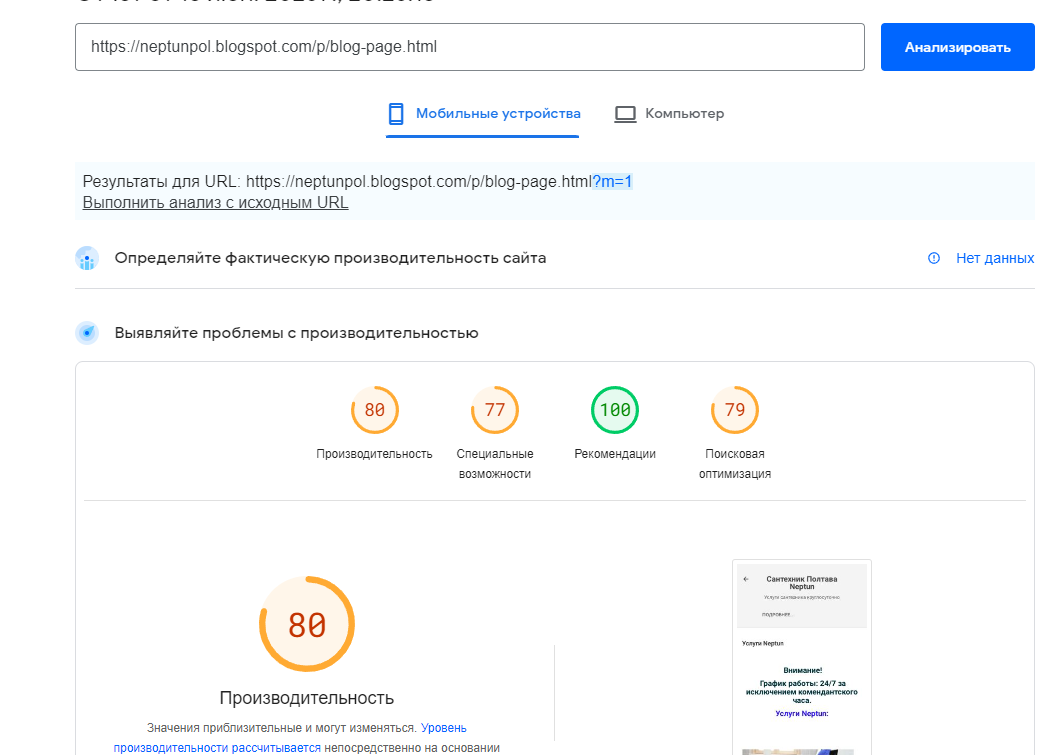Click the blue Анализировать button
The height and width of the screenshot is (755, 1052).
click(957, 47)
